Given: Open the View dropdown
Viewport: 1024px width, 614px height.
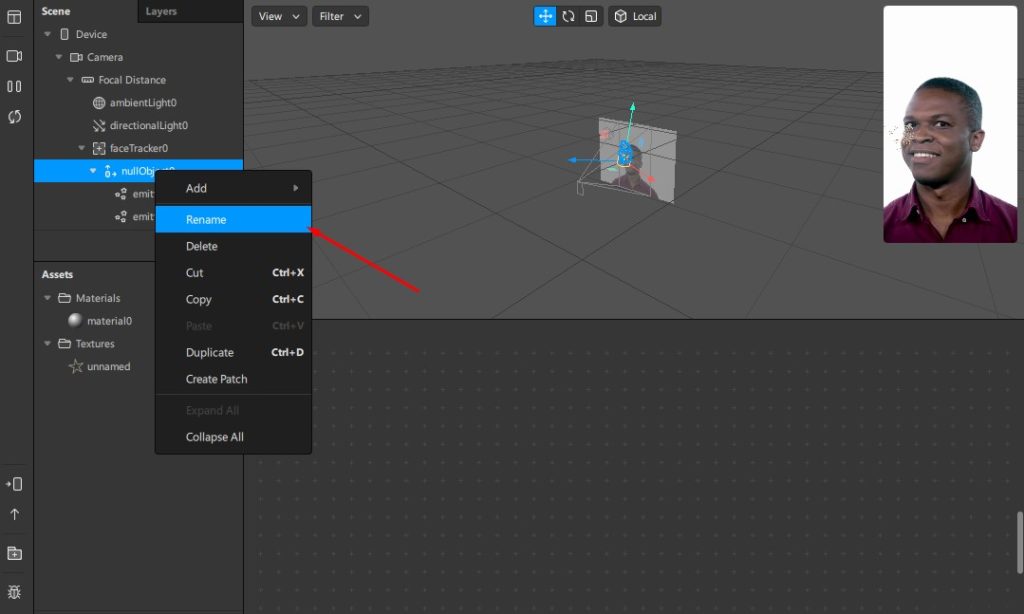Looking at the screenshot, I should [x=279, y=16].
